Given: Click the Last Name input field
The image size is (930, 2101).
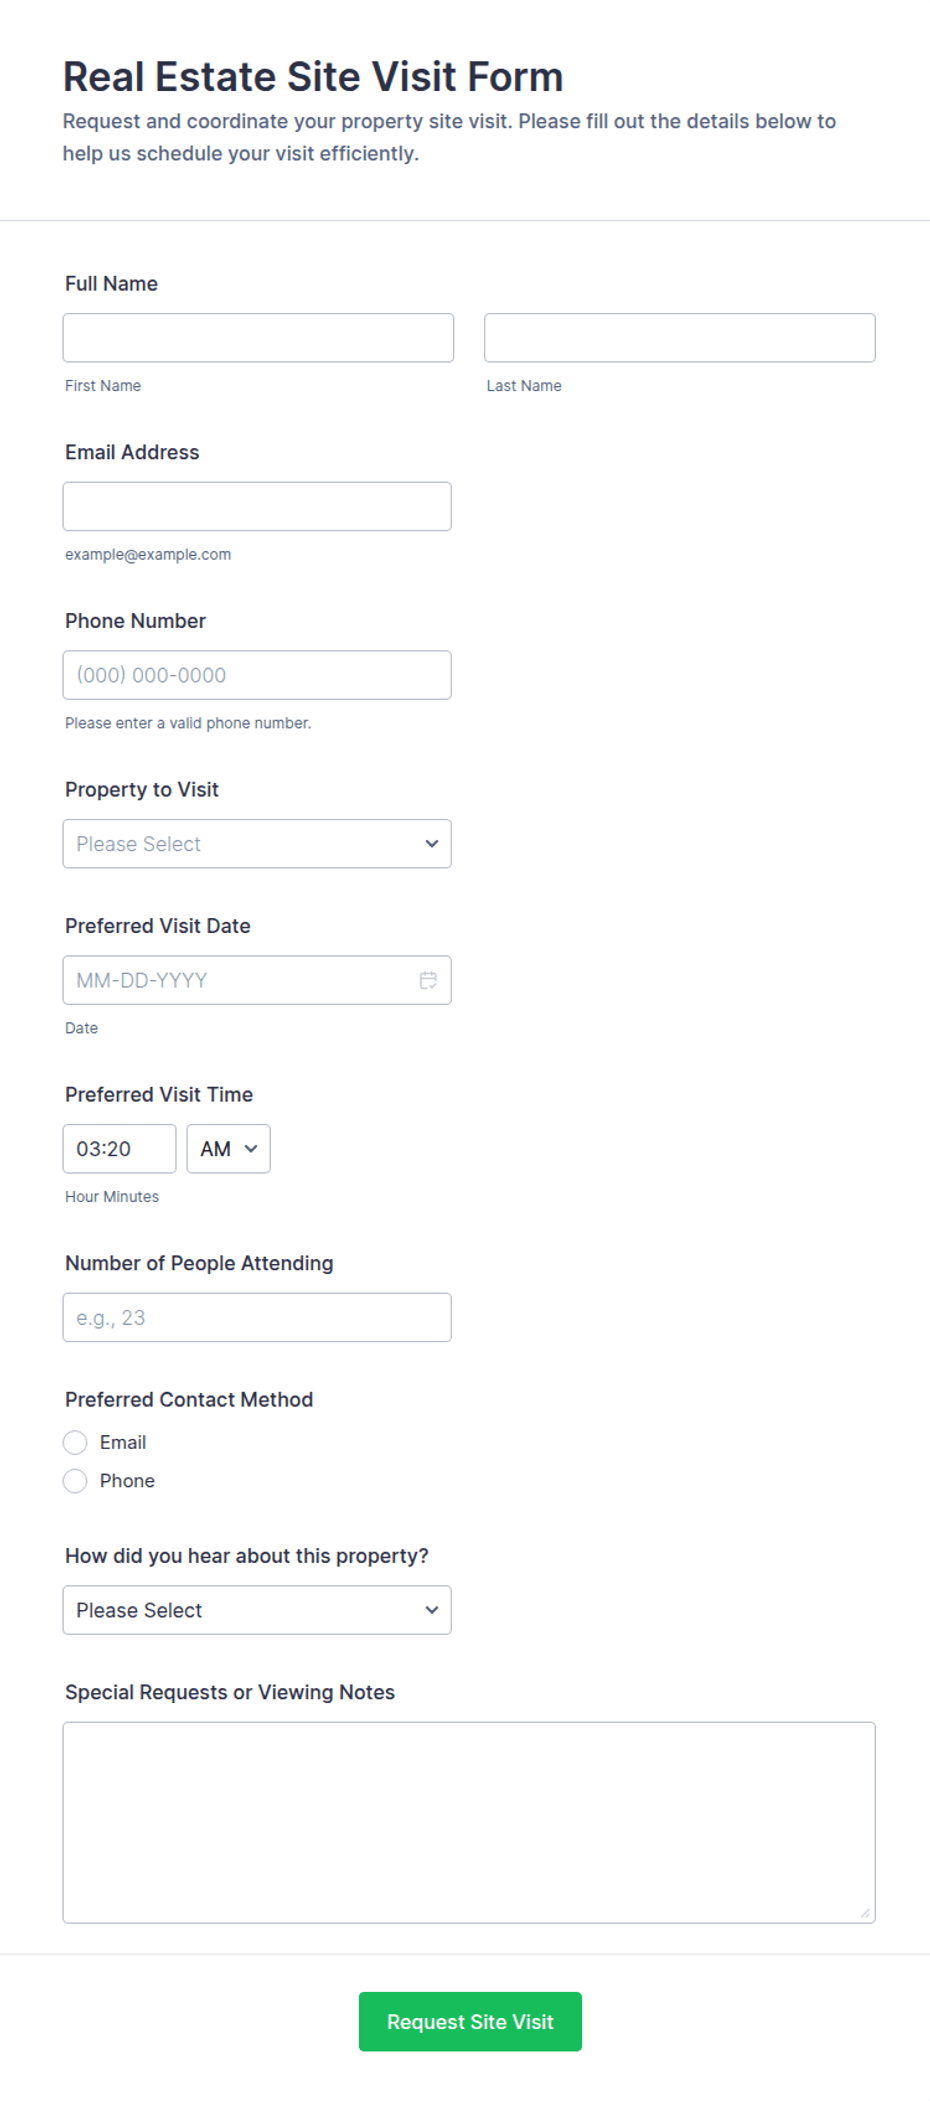Looking at the screenshot, I should 679,337.
